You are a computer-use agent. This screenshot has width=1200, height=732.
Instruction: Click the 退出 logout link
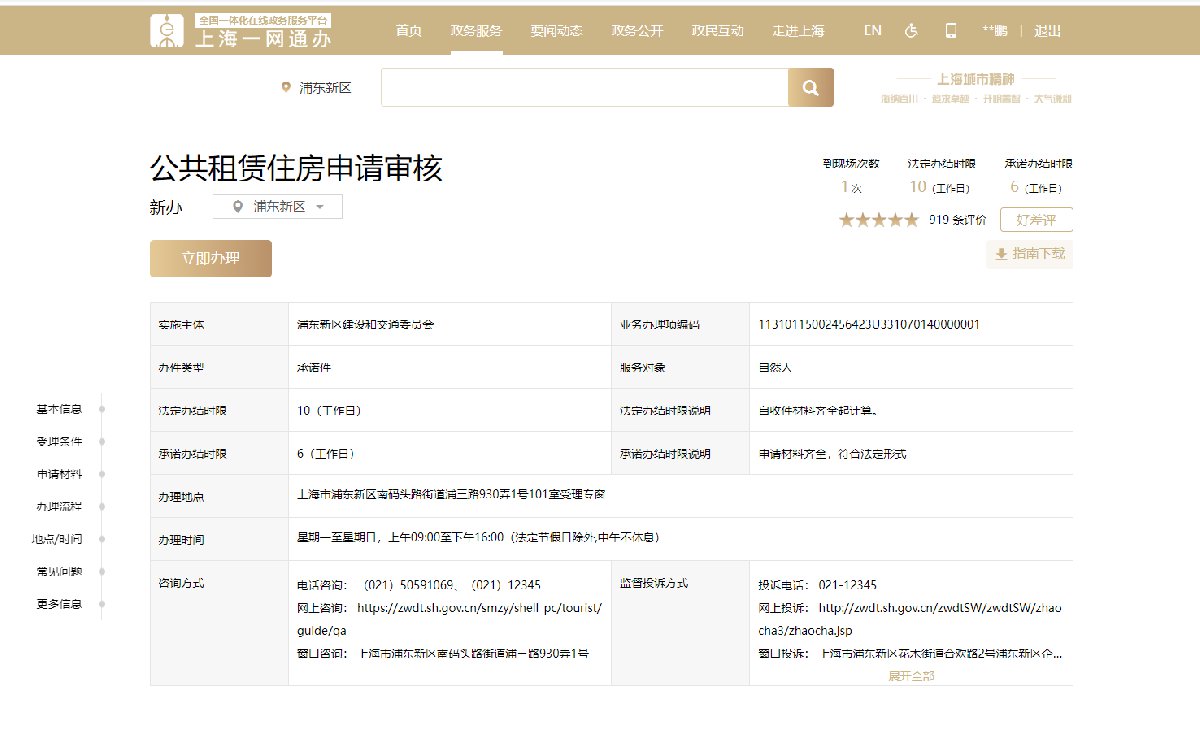tap(1047, 30)
